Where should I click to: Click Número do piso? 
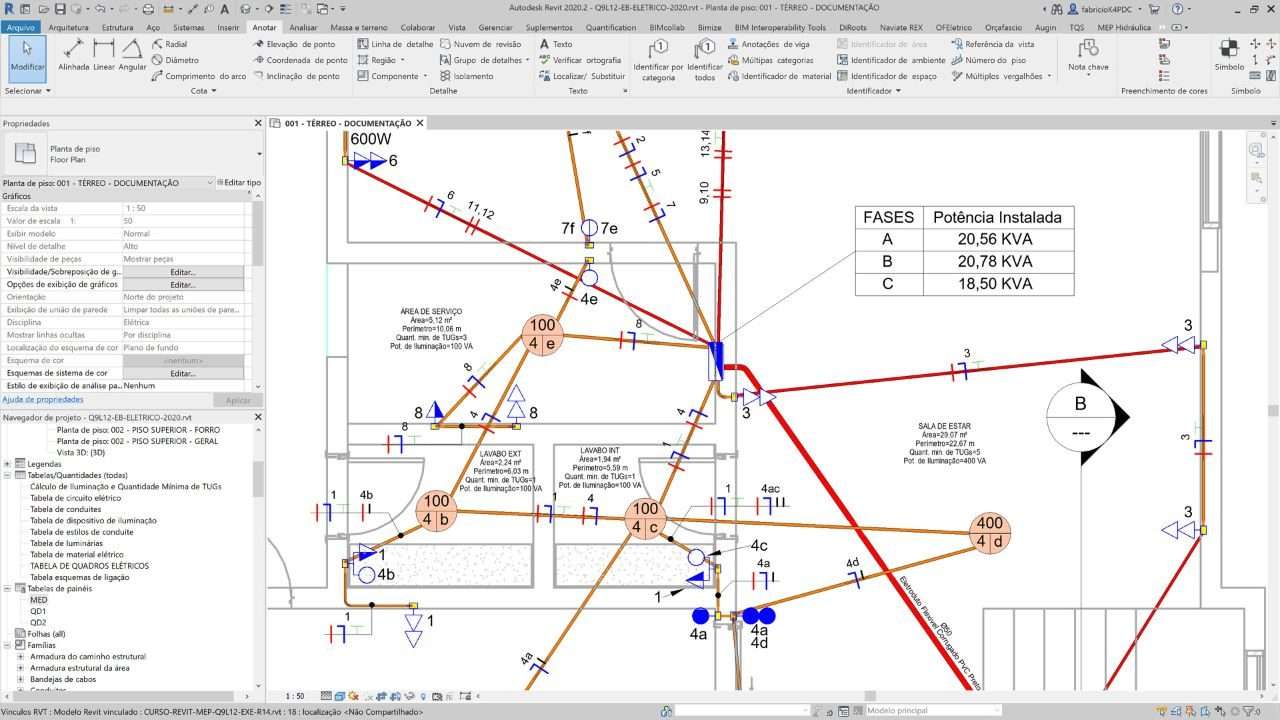(x=988, y=60)
